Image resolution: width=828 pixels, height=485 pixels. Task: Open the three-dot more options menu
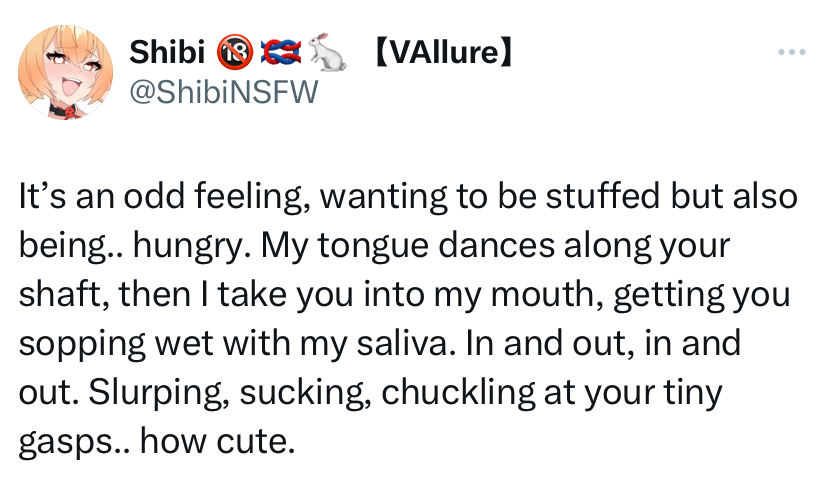click(x=794, y=53)
